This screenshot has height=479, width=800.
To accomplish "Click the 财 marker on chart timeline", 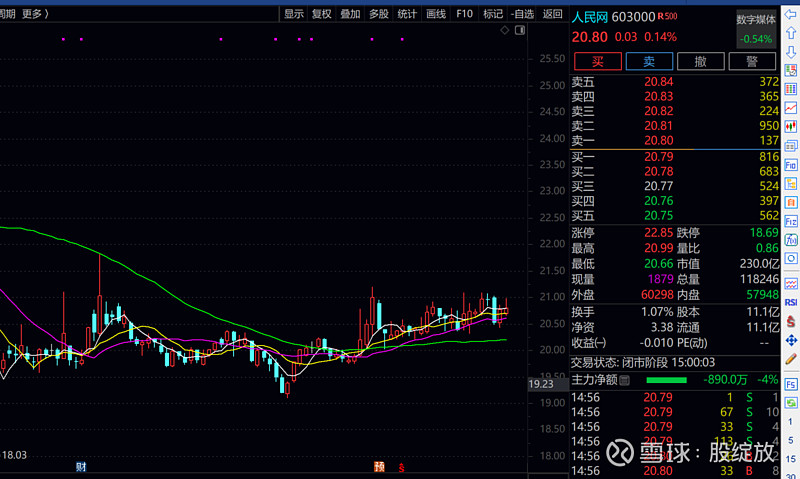I will click(x=81, y=466).
